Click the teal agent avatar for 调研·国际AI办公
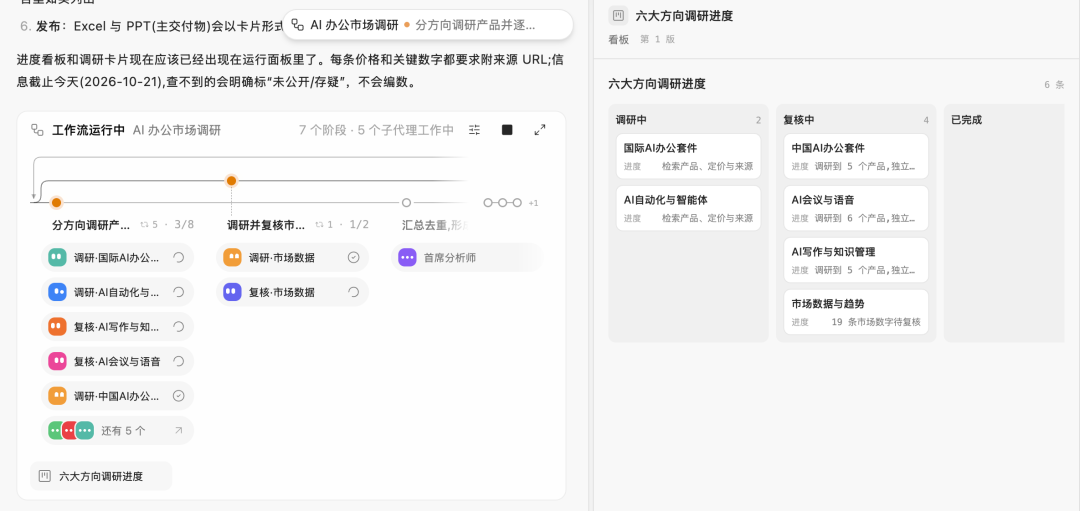 57,258
